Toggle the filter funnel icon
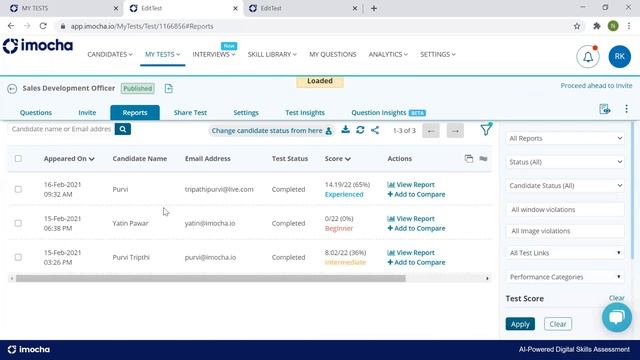640x360 pixels. (x=486, y=130)
